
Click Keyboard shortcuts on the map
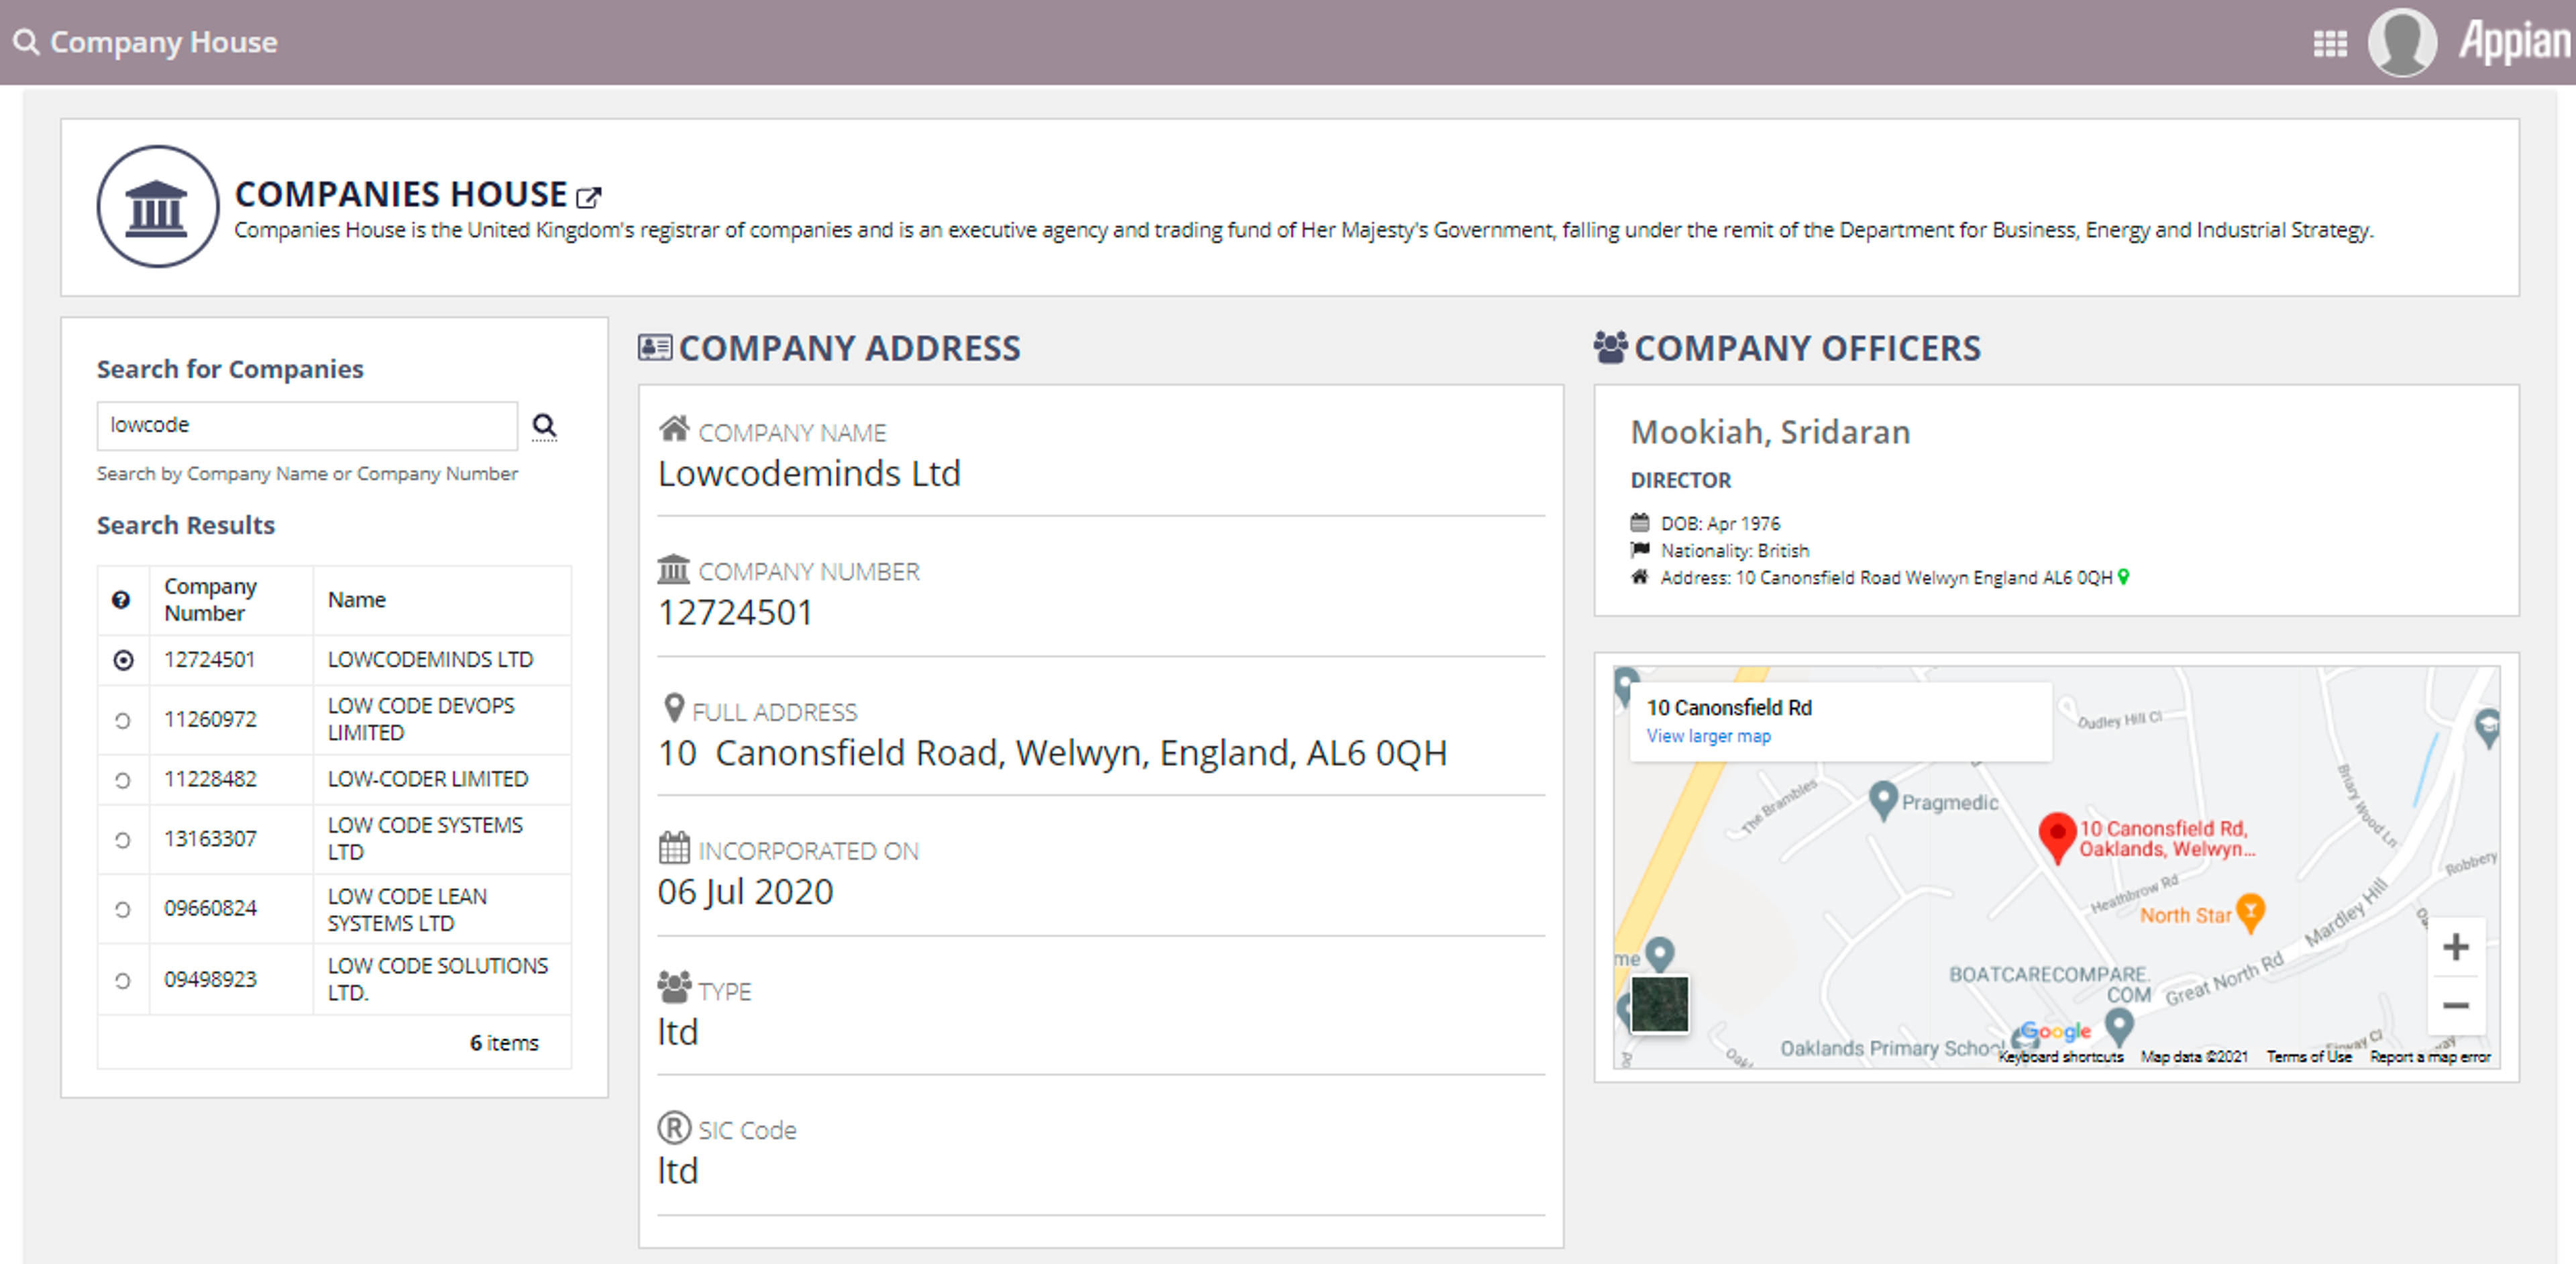coord(2060,1056)
